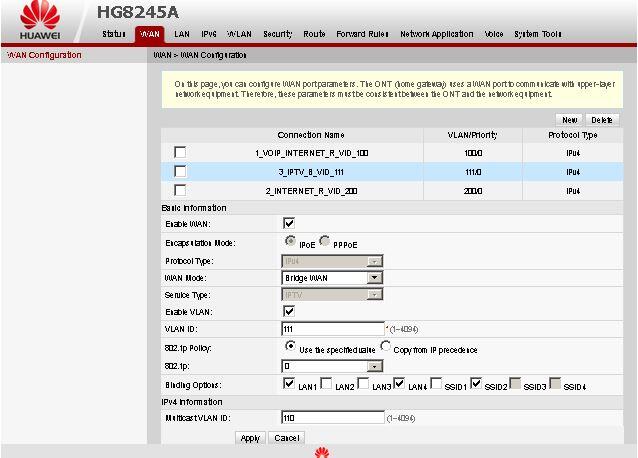The height and width of the screenshot is (458, 638).
Task: Open the Forward Rules tab
Action: pos(362,34)
